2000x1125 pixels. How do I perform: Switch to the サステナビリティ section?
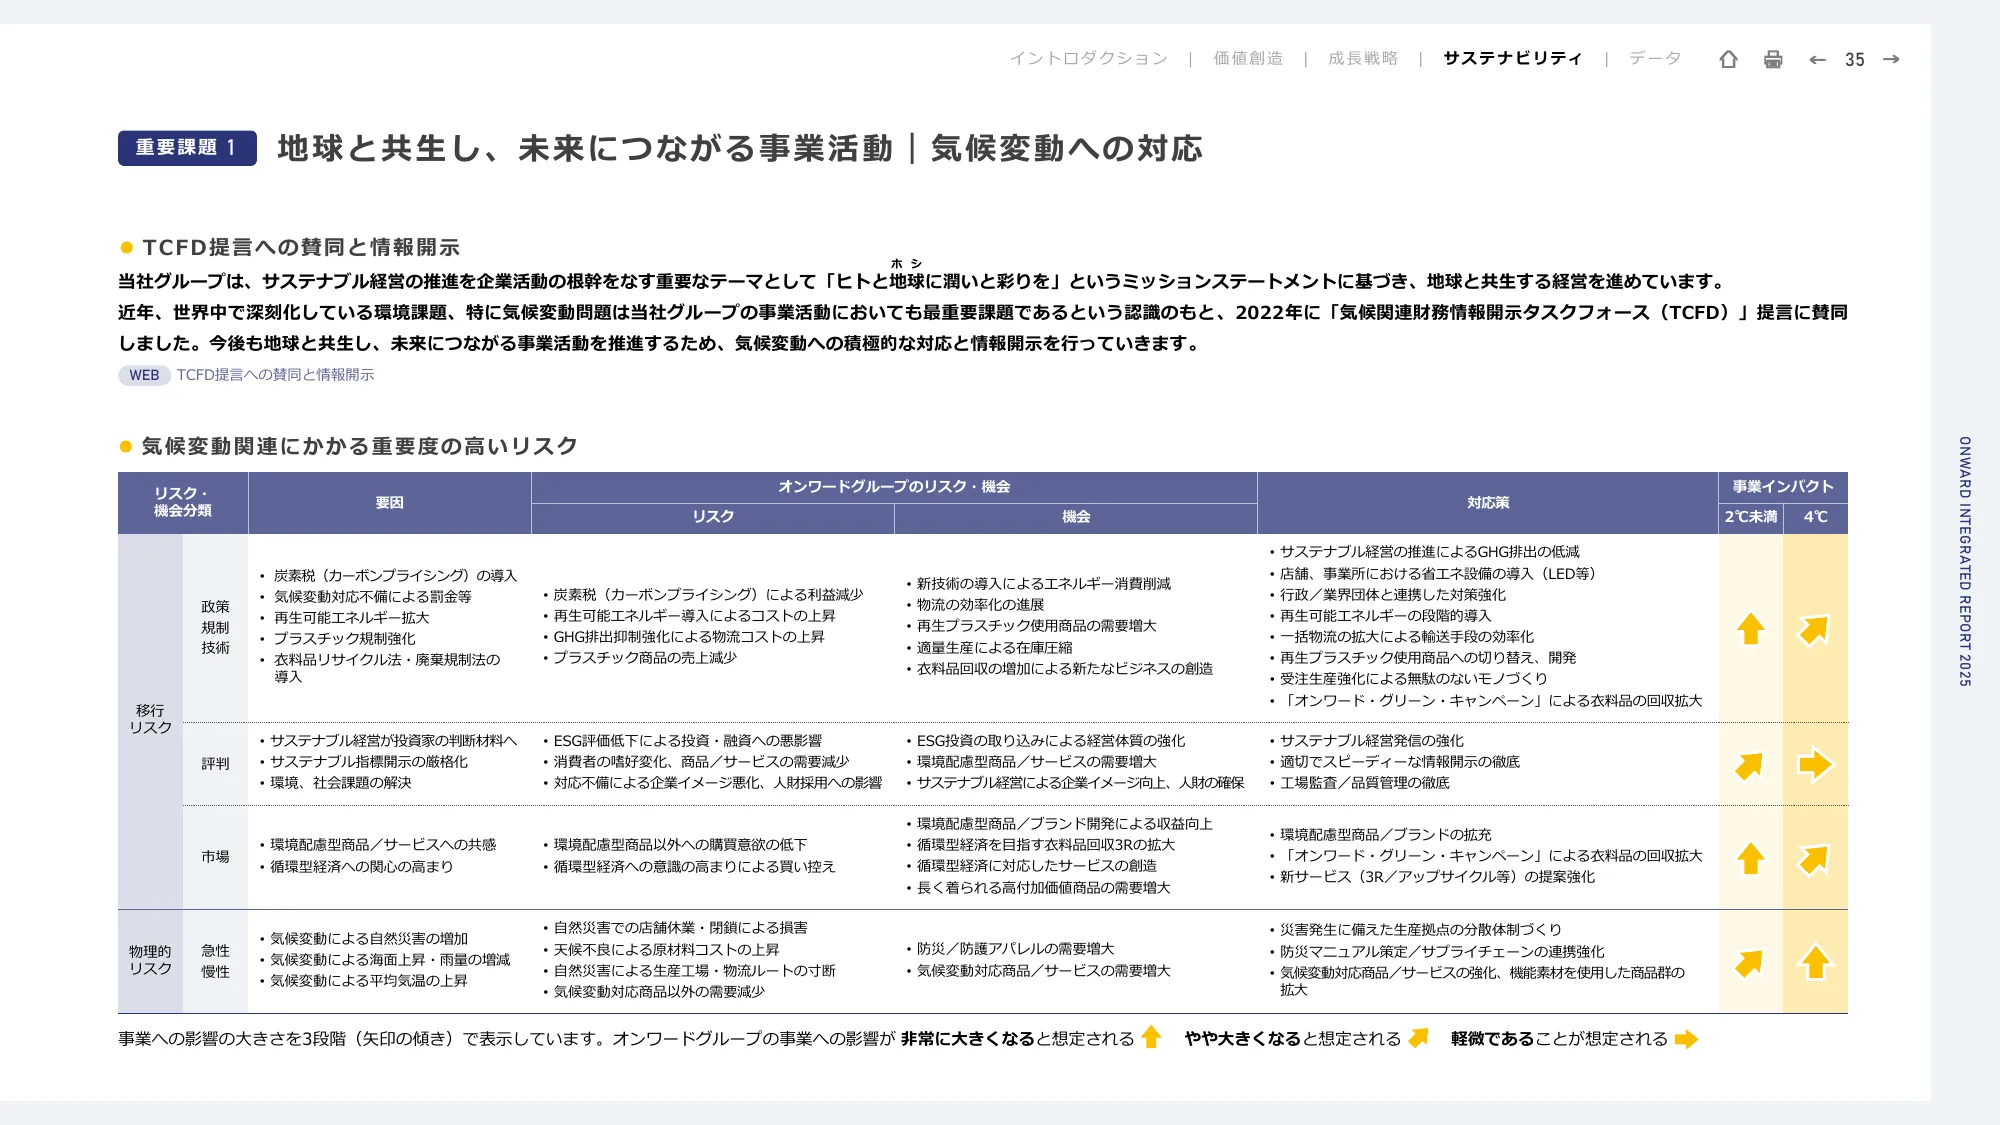pos(1511,59)
